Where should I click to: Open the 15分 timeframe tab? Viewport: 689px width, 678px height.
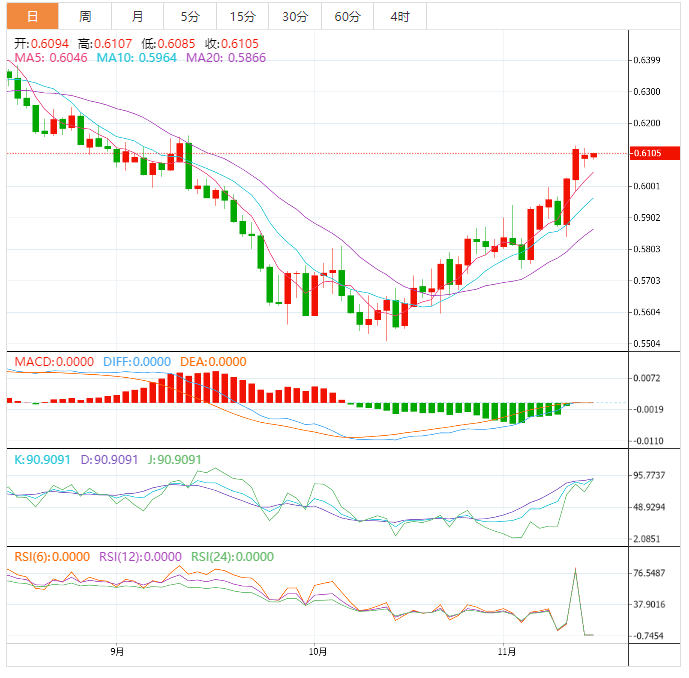(x=243, y=16)
